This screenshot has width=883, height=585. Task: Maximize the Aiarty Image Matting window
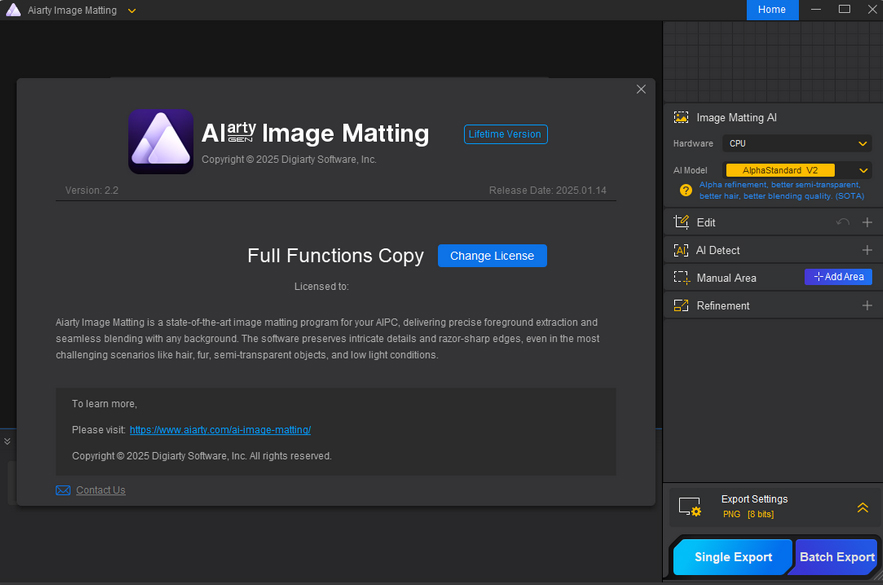(844, 10)
